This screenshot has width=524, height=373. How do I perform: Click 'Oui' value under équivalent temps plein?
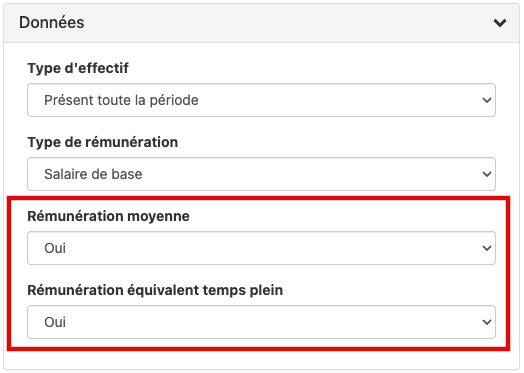click(x=55, y=322)
